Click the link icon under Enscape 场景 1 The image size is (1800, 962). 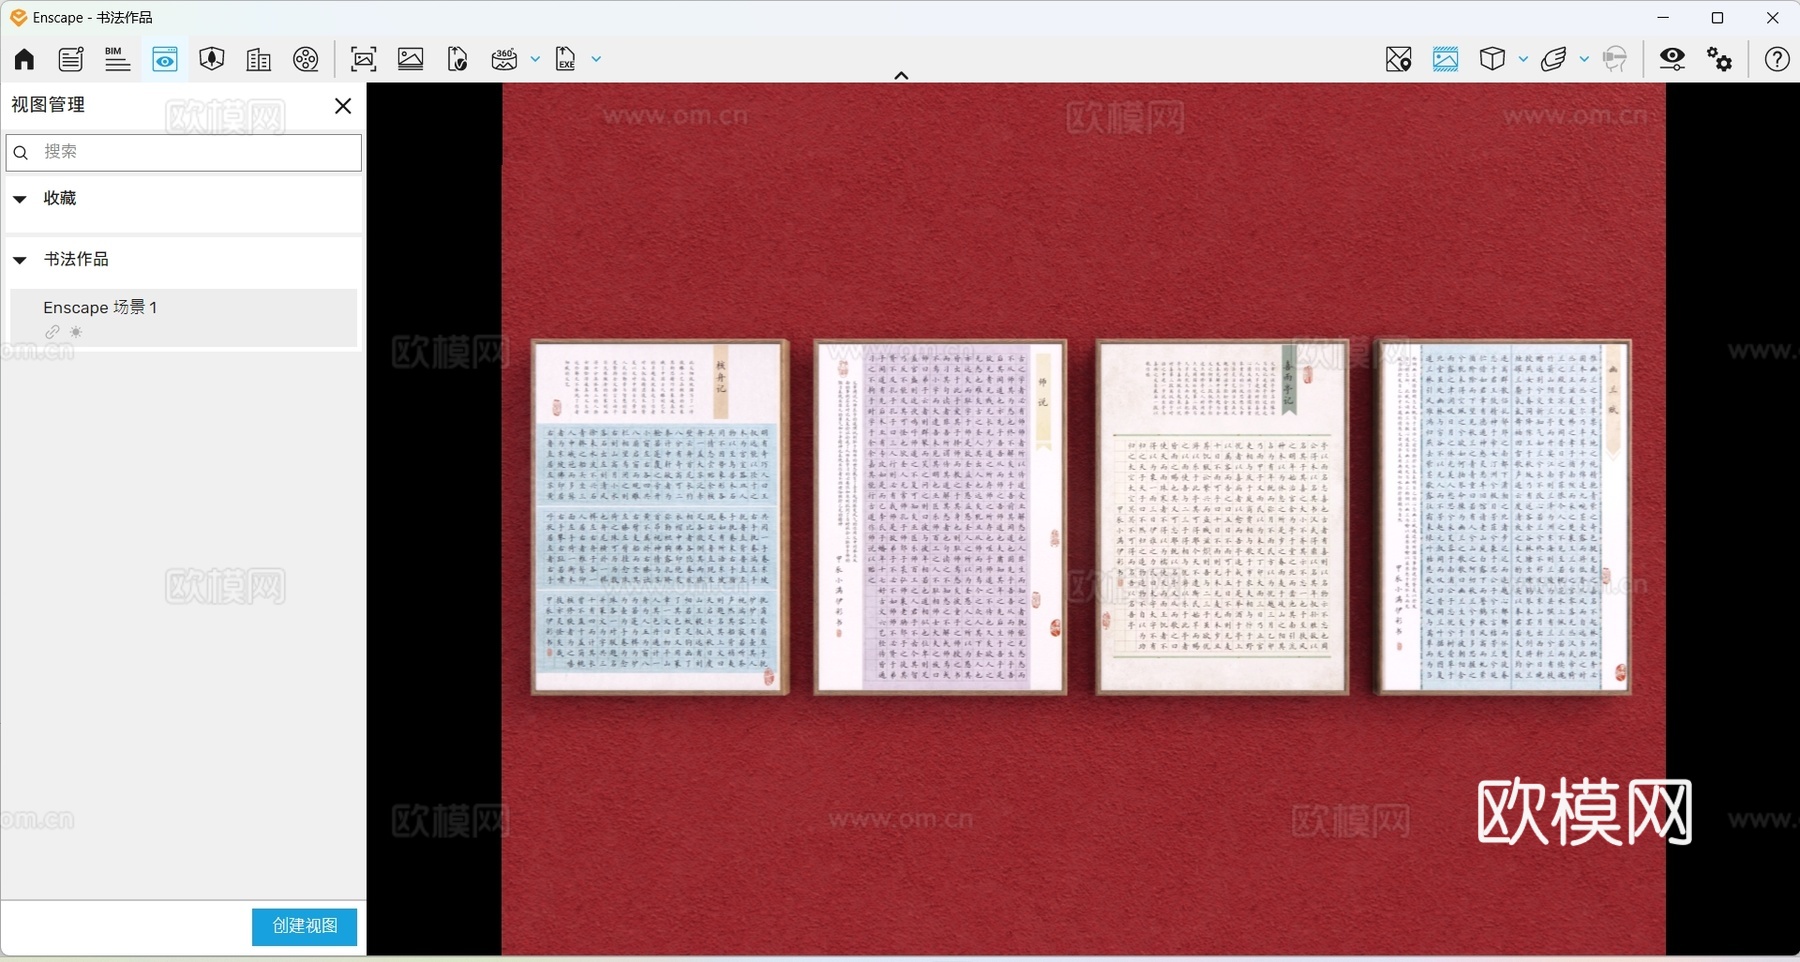click(52, 332)
